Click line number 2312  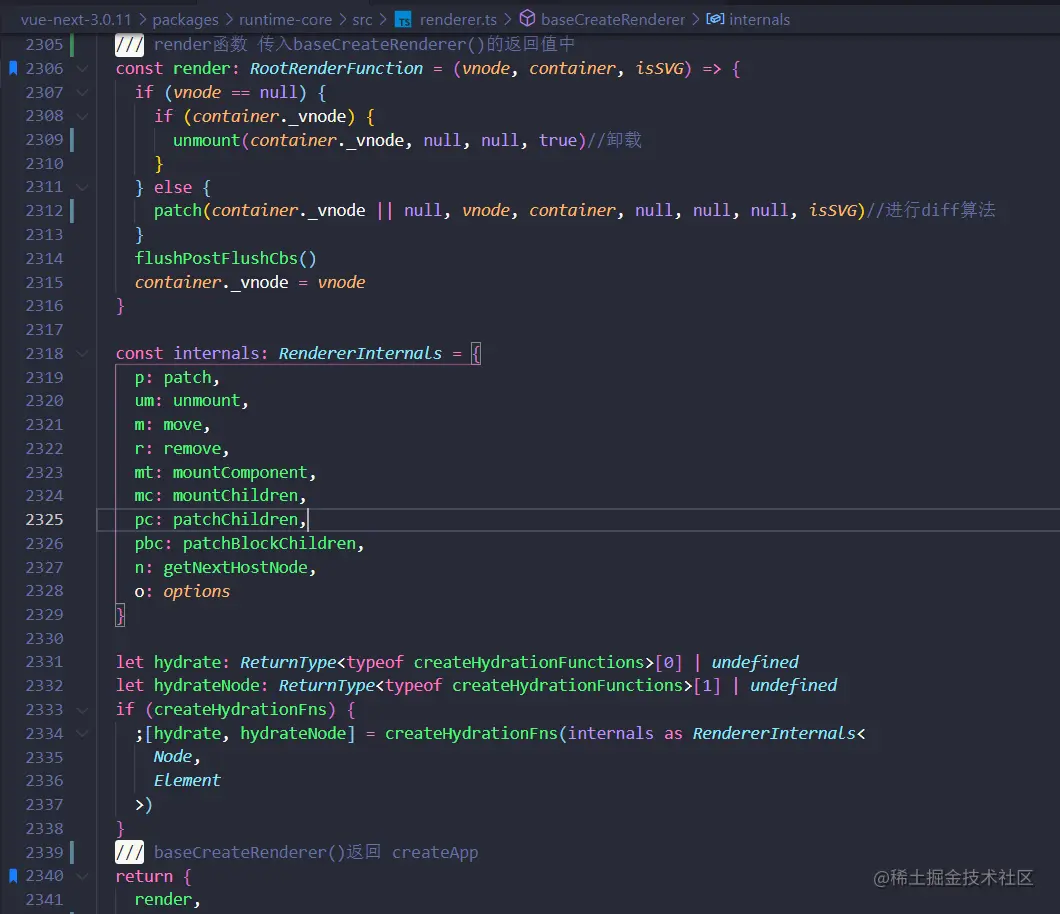44,211
